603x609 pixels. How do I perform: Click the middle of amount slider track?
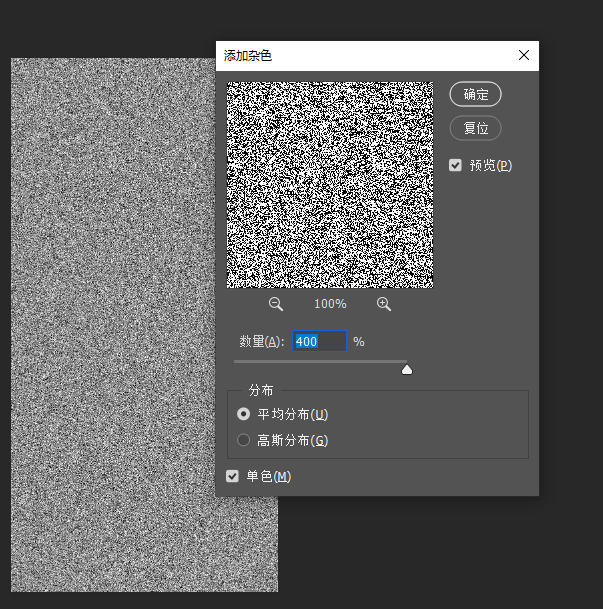320,361
